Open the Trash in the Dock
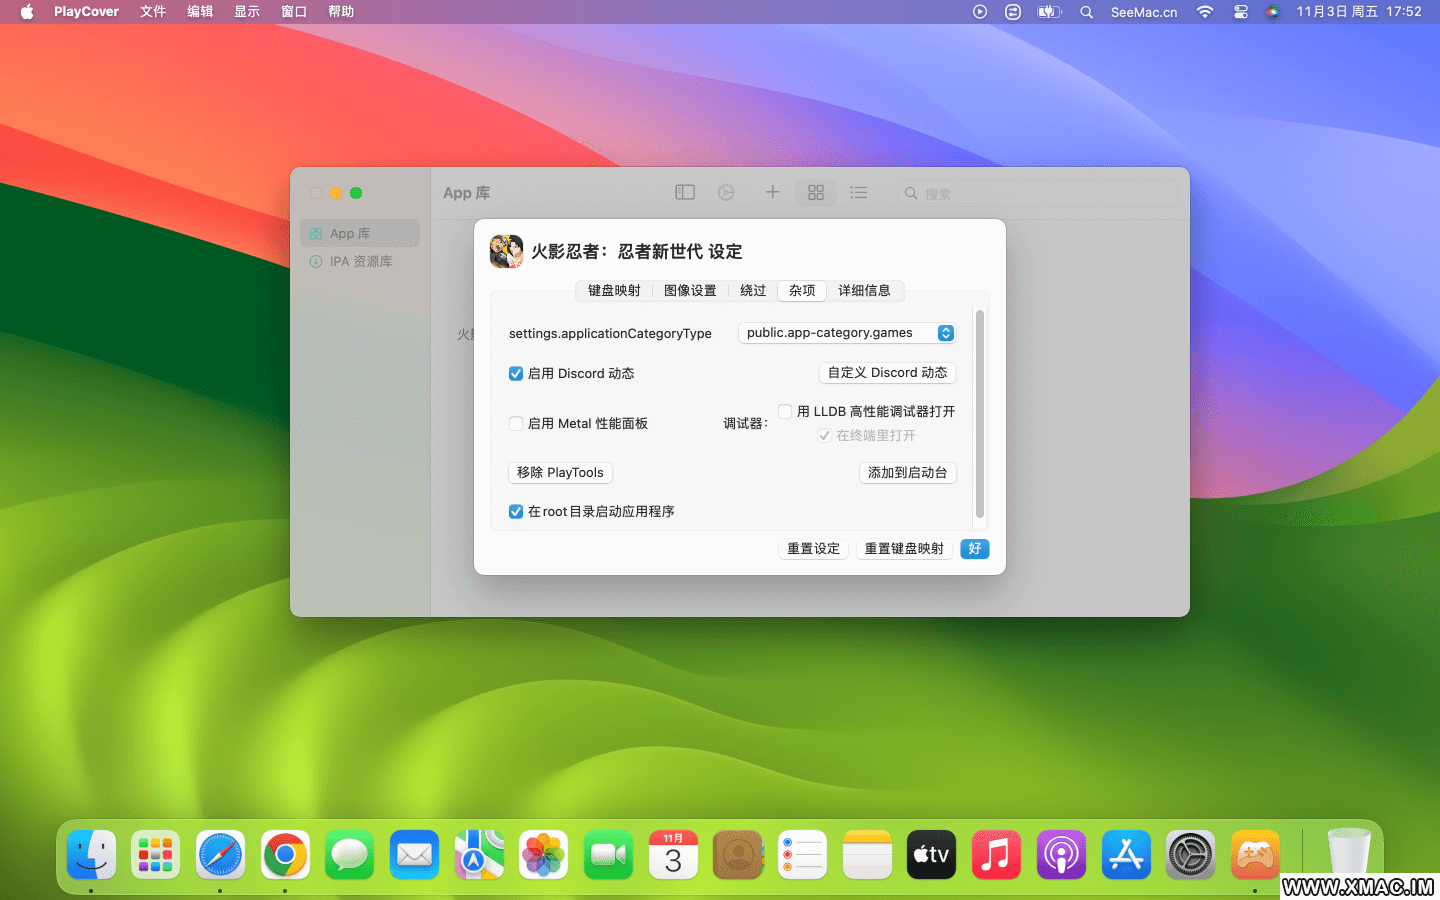Screen dimensions: 1440x900 [x=1349, y=853]
